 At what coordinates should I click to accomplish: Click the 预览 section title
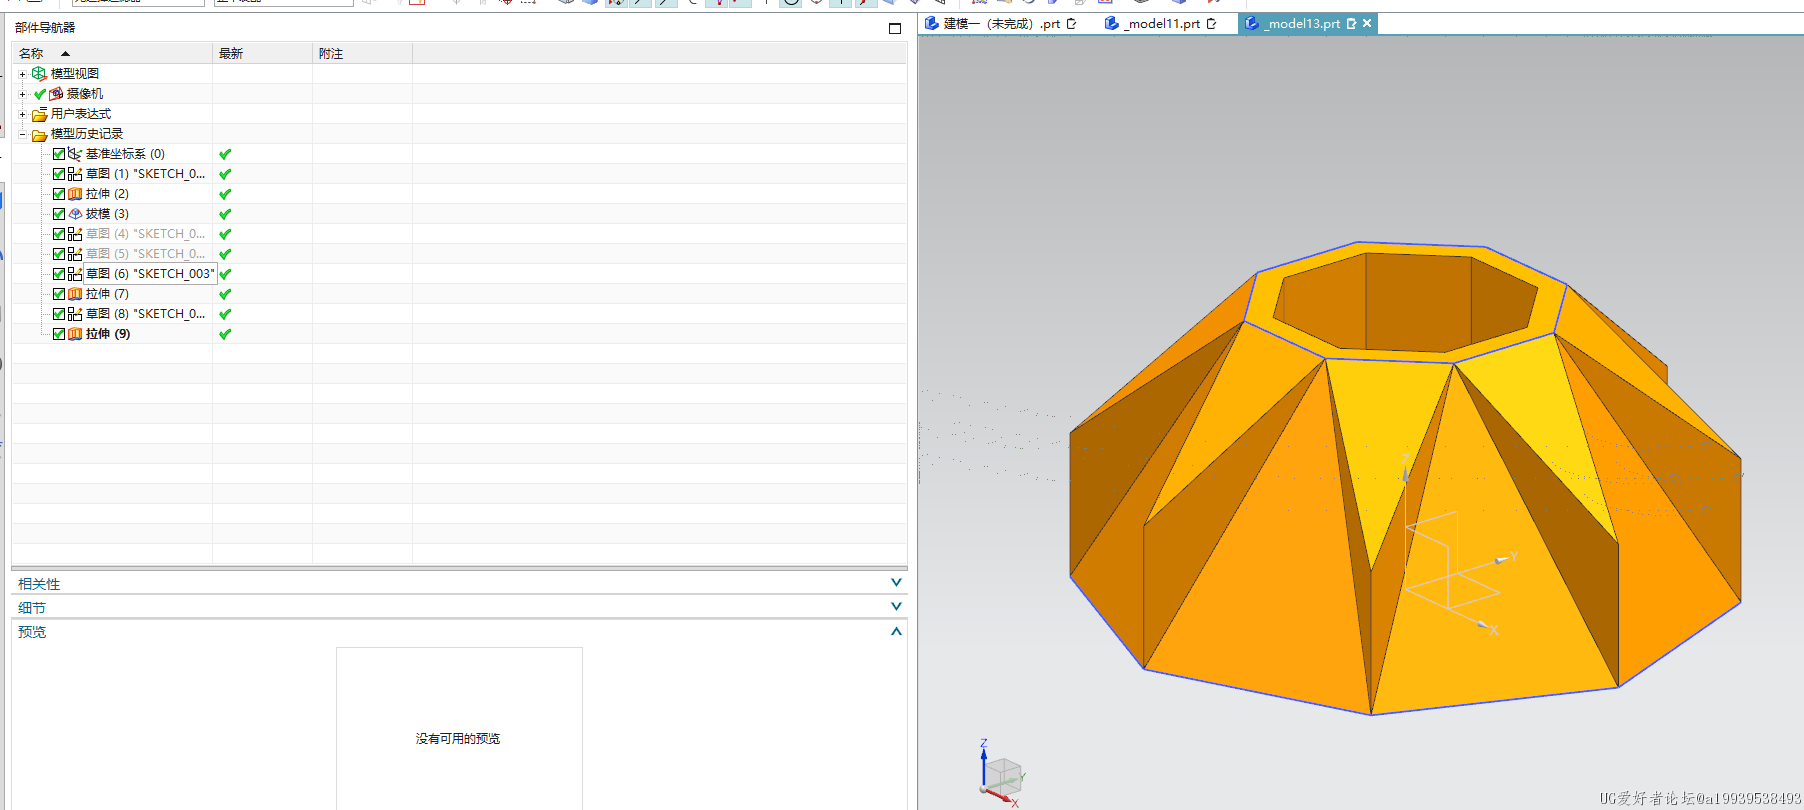pyautogui.click(x=32, y=632)
